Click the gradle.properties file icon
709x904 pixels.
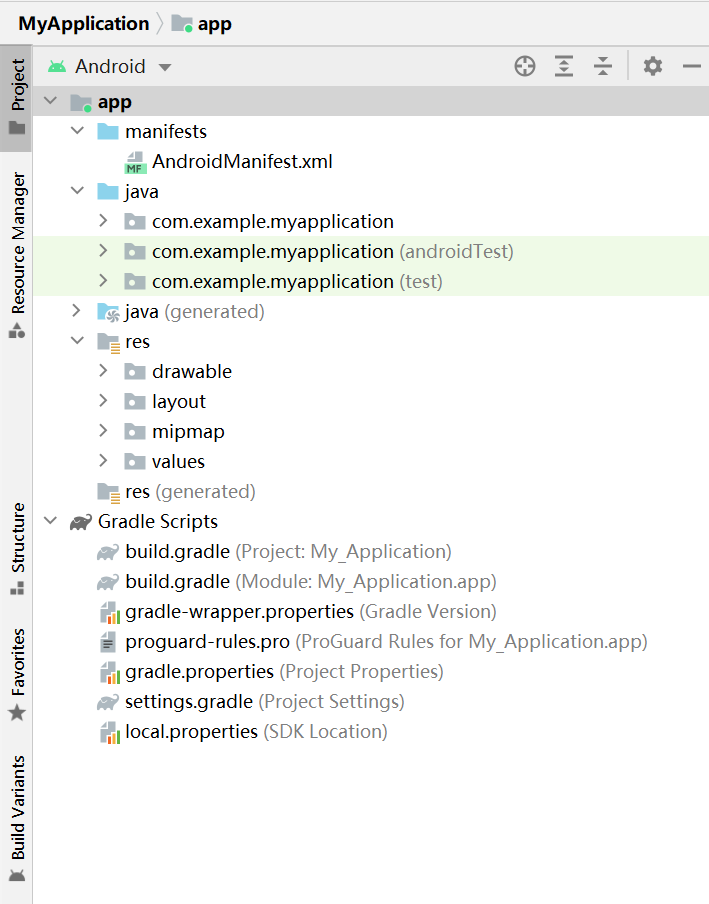[110, 672]
